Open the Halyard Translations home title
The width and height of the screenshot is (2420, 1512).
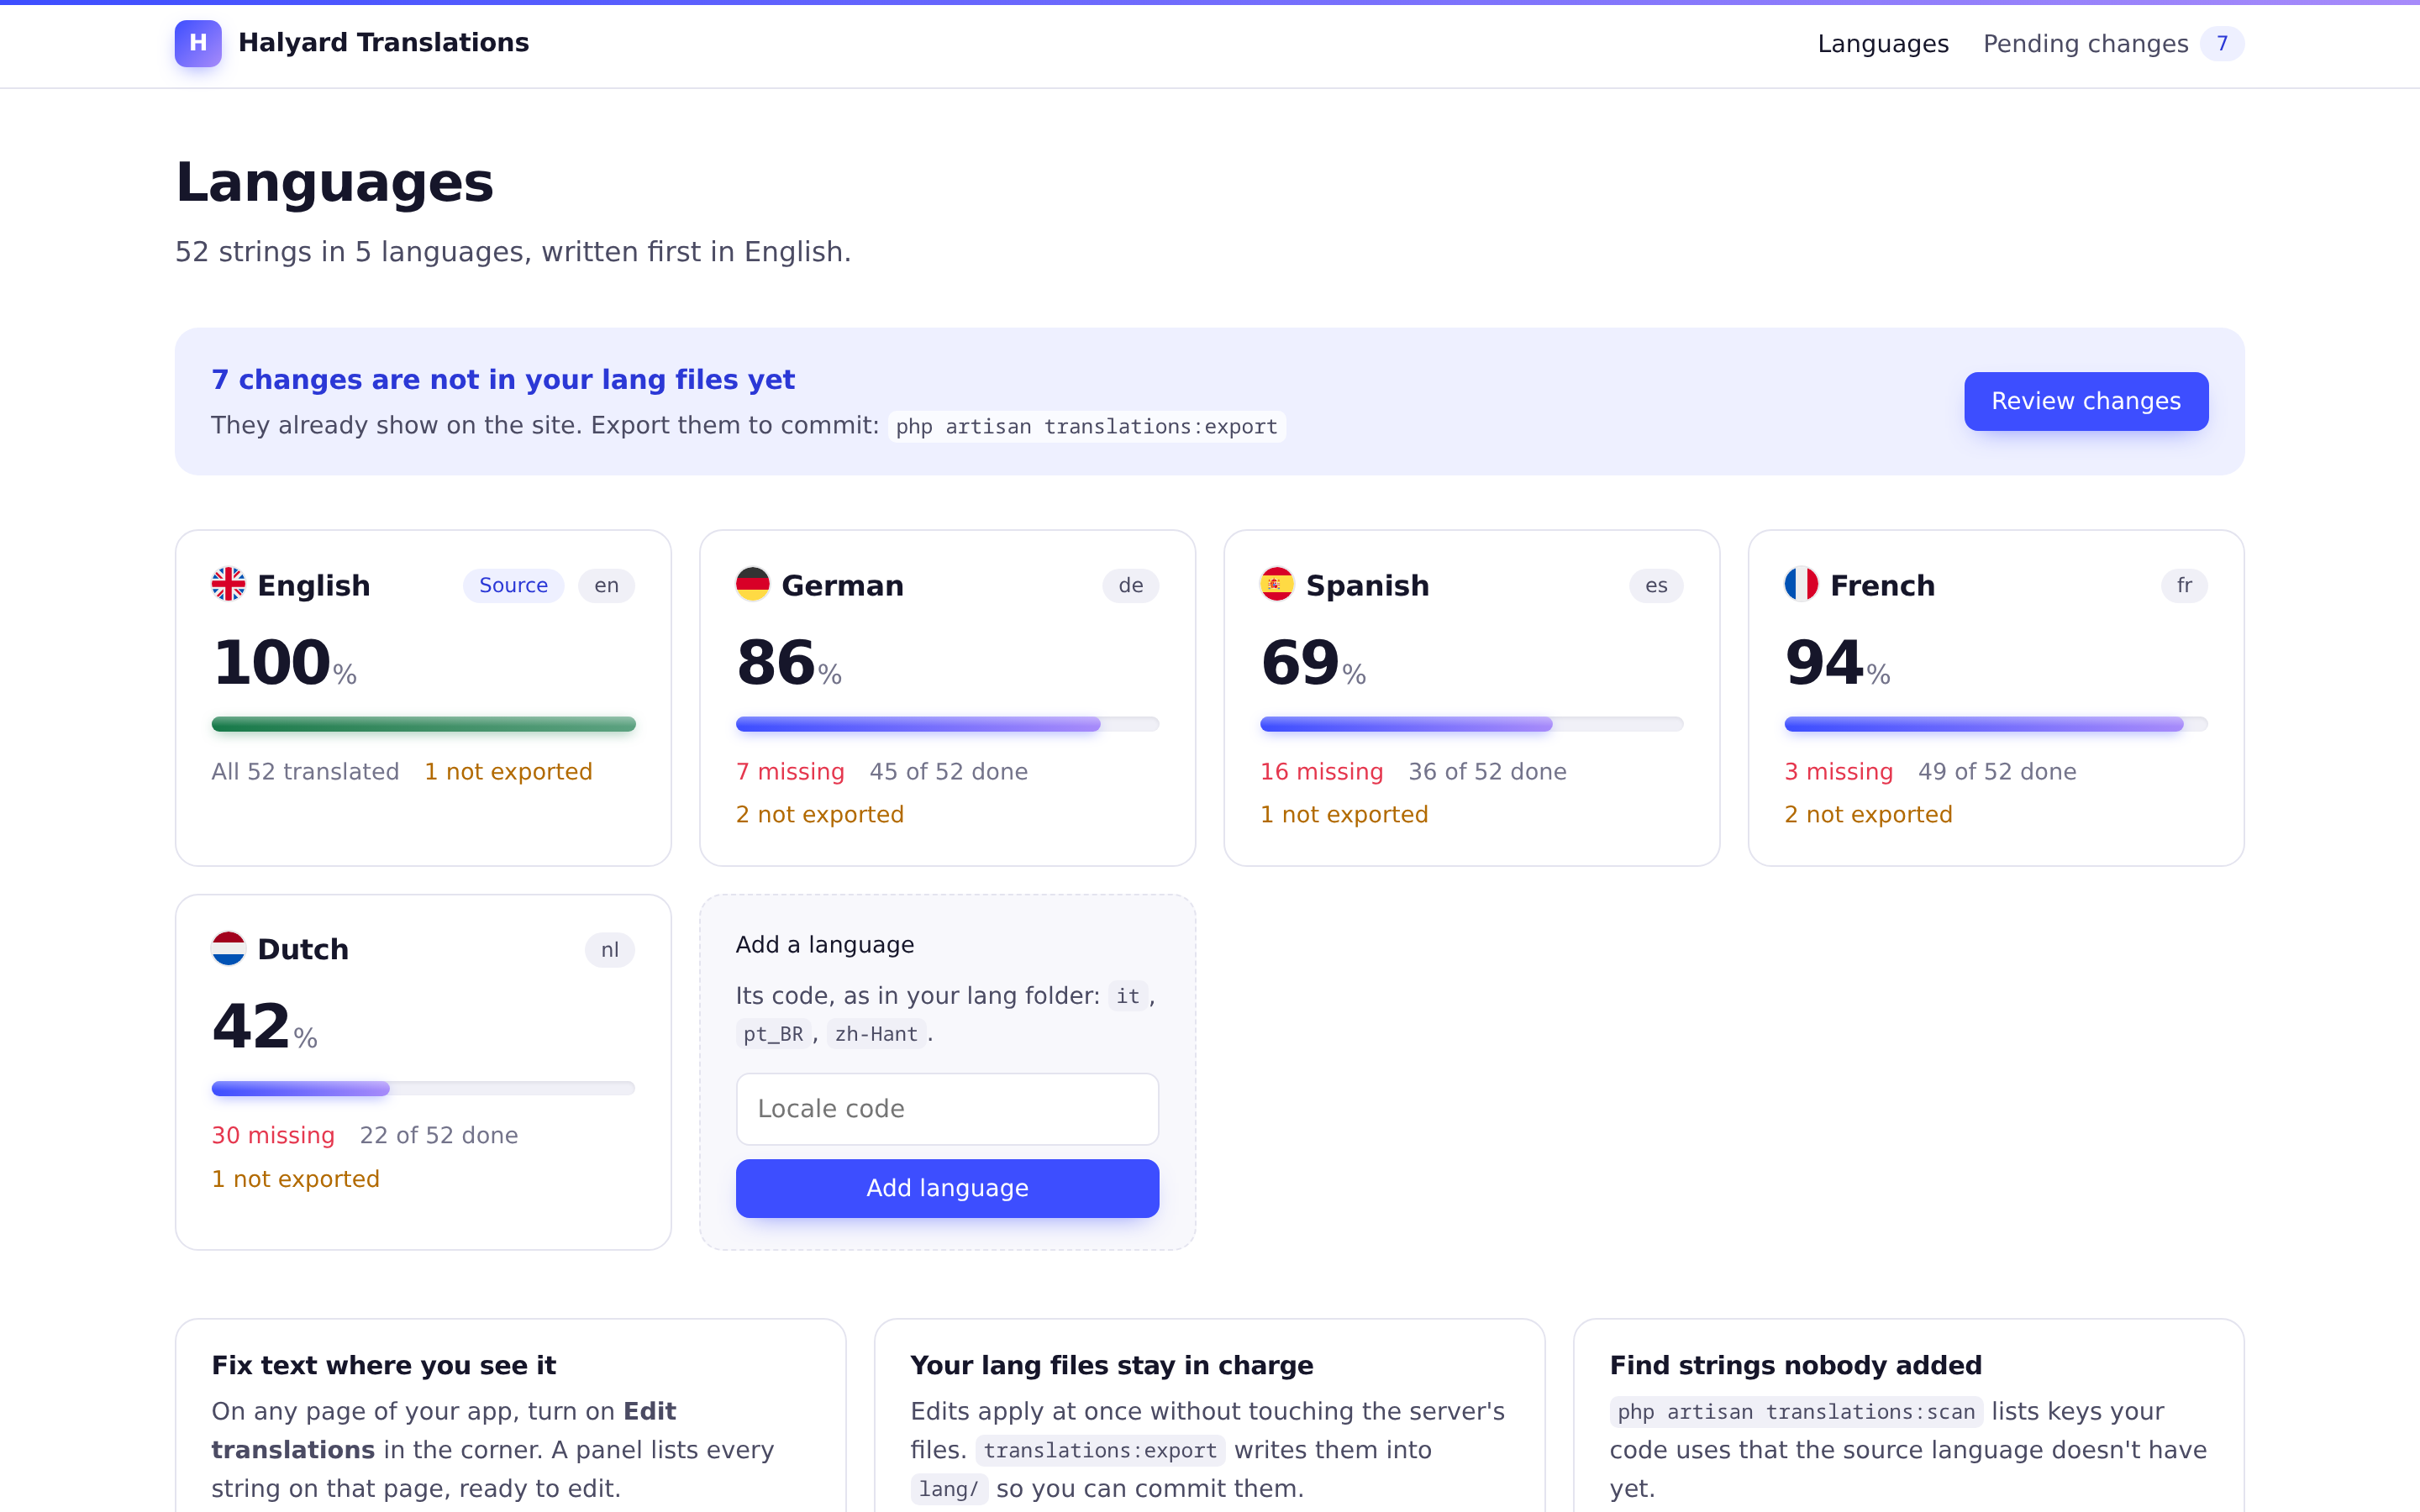(383, 43)
